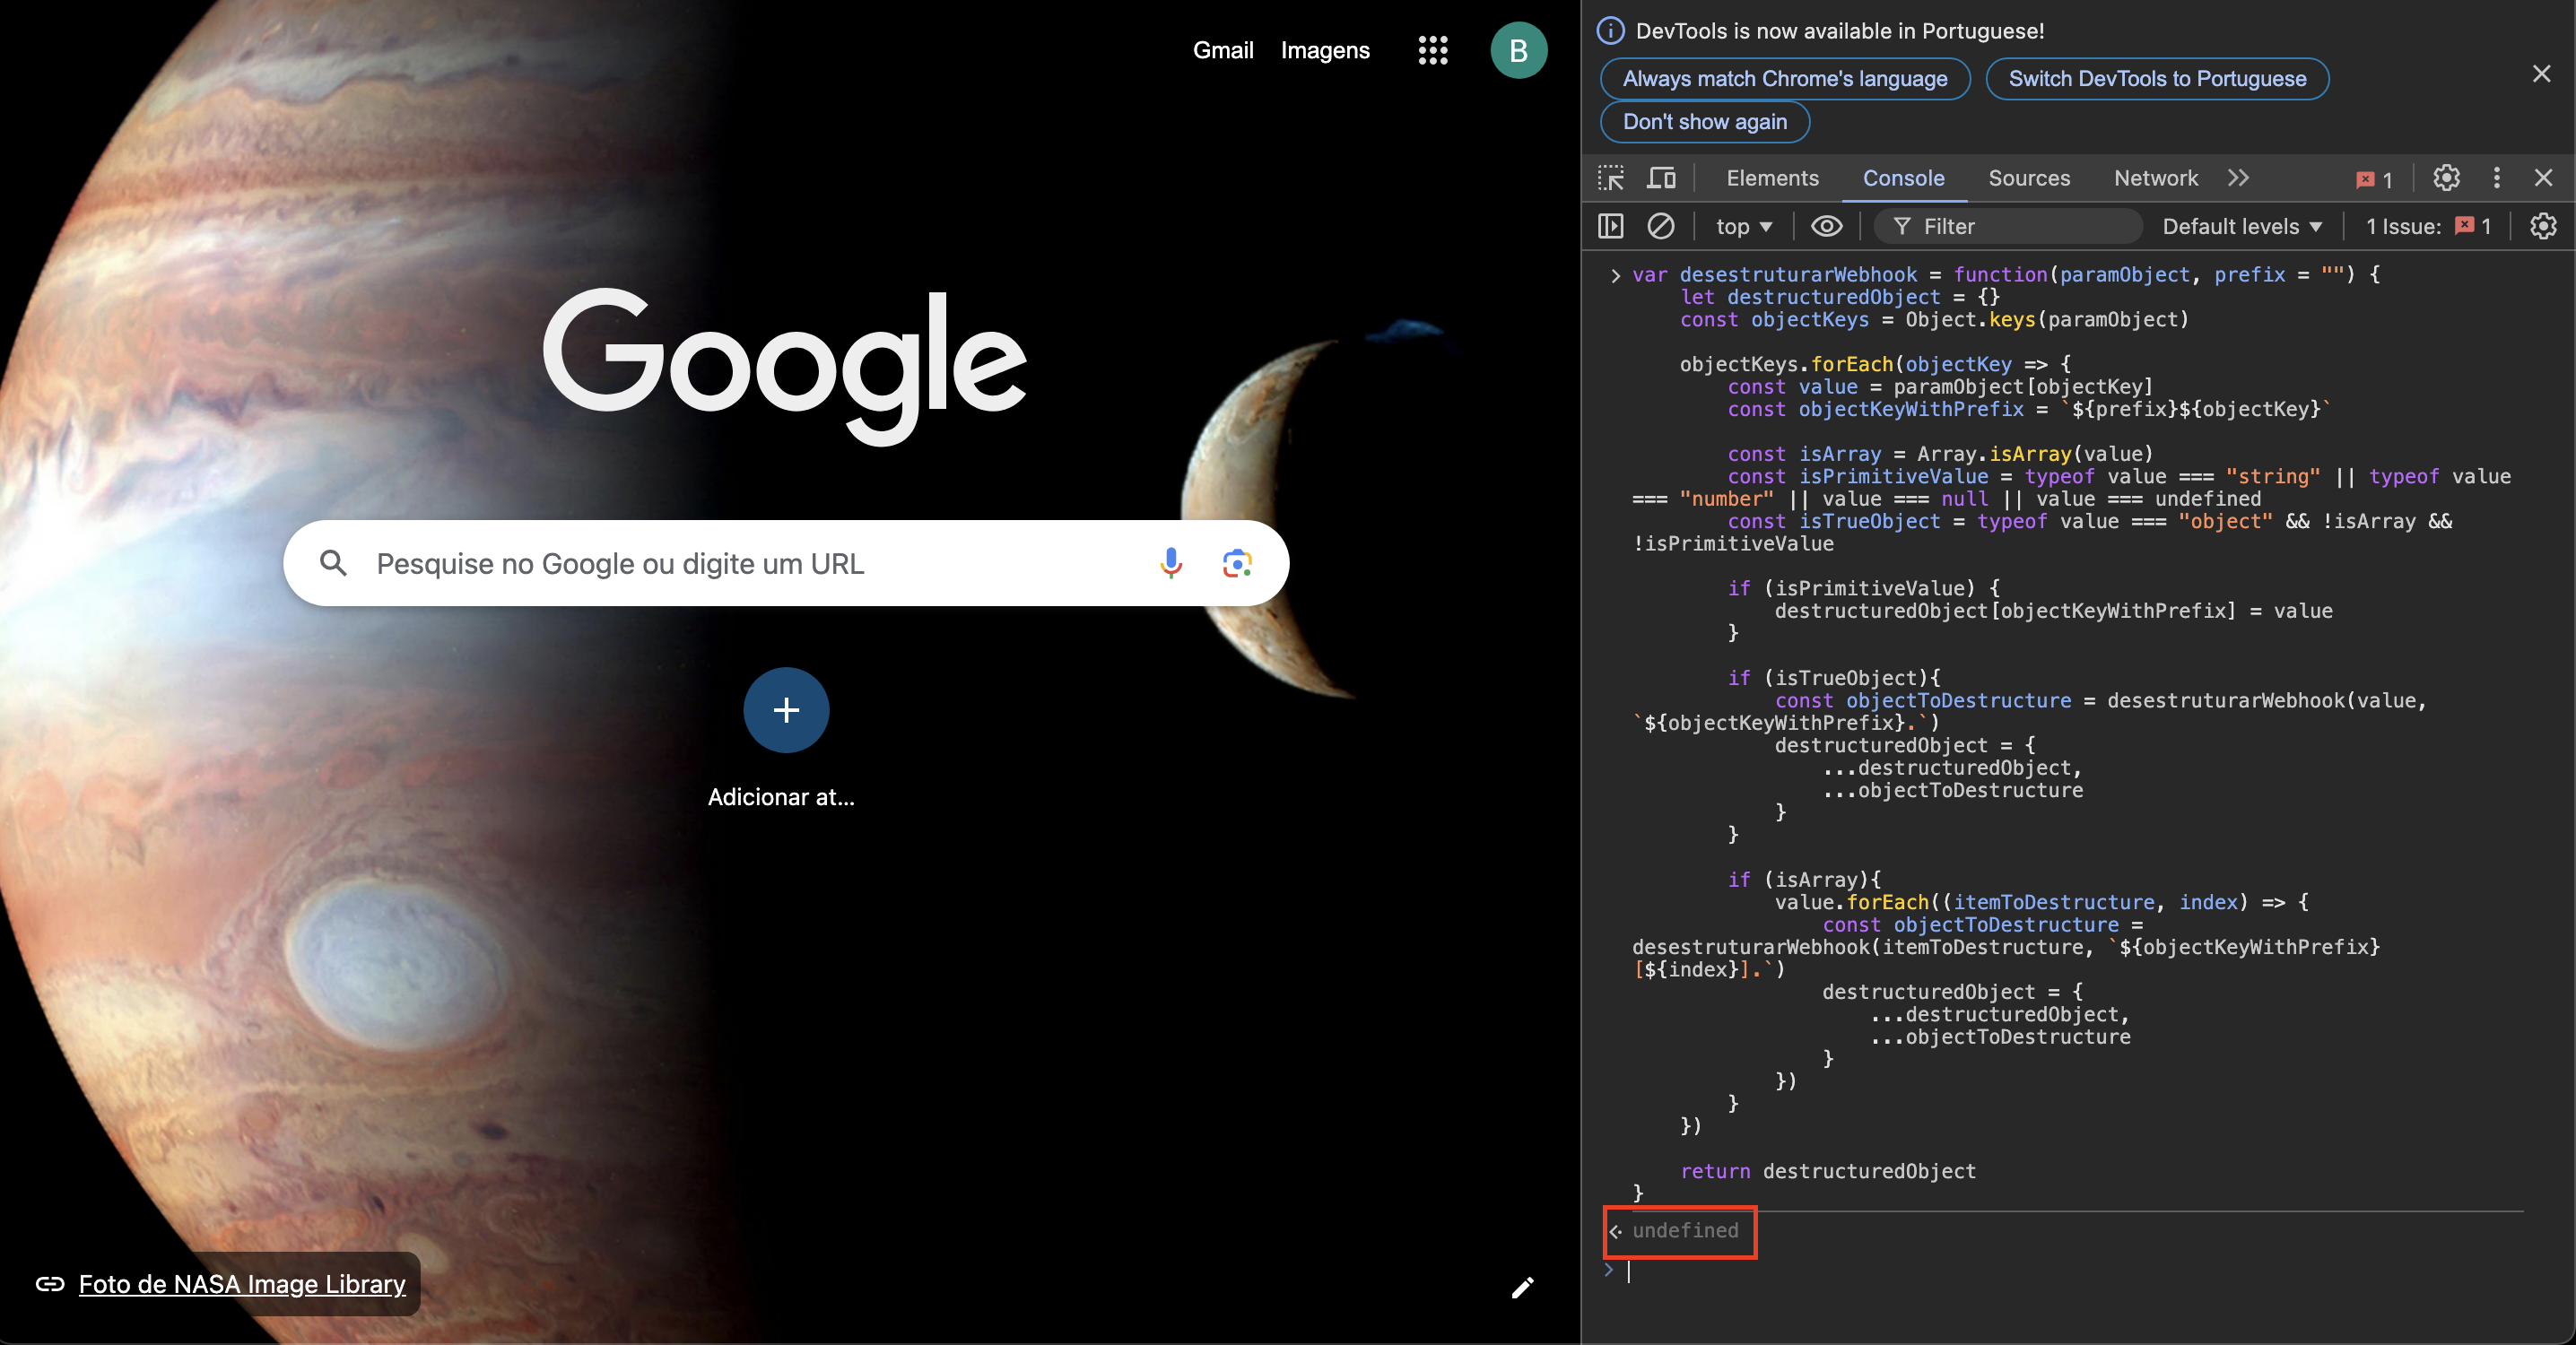Screen dimensions: 2576x1345
Task: Click the Google Lens image search icon
Action: (1237, 563)
